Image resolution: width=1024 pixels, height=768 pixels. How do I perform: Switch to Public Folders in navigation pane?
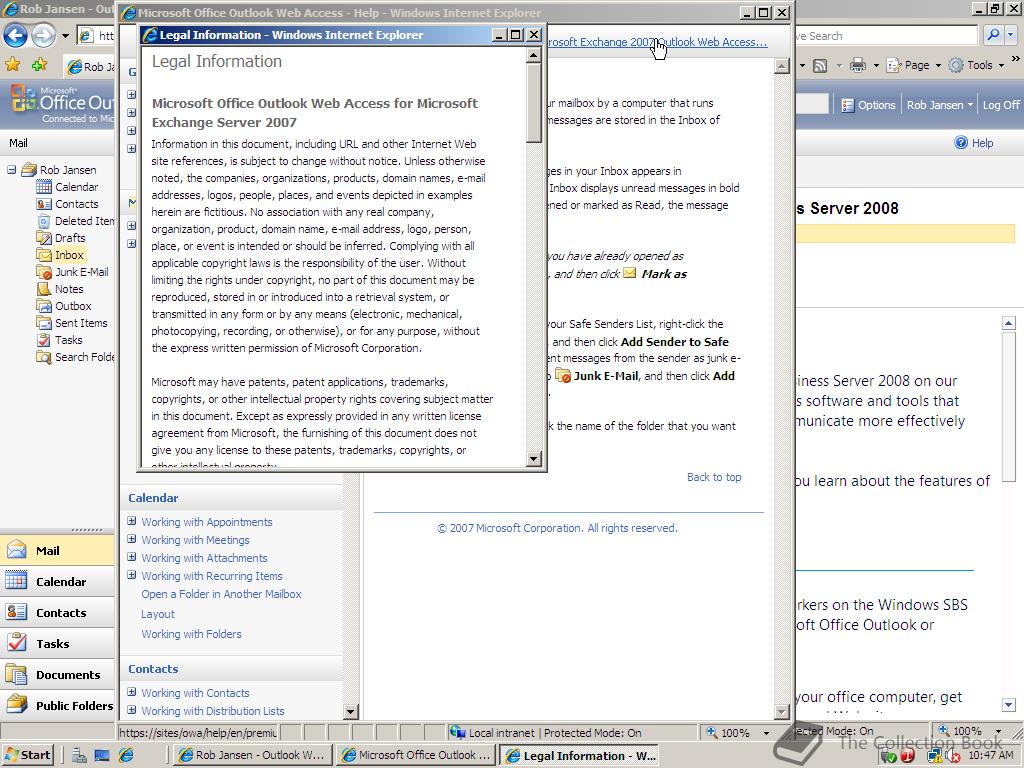coord(57,705)
